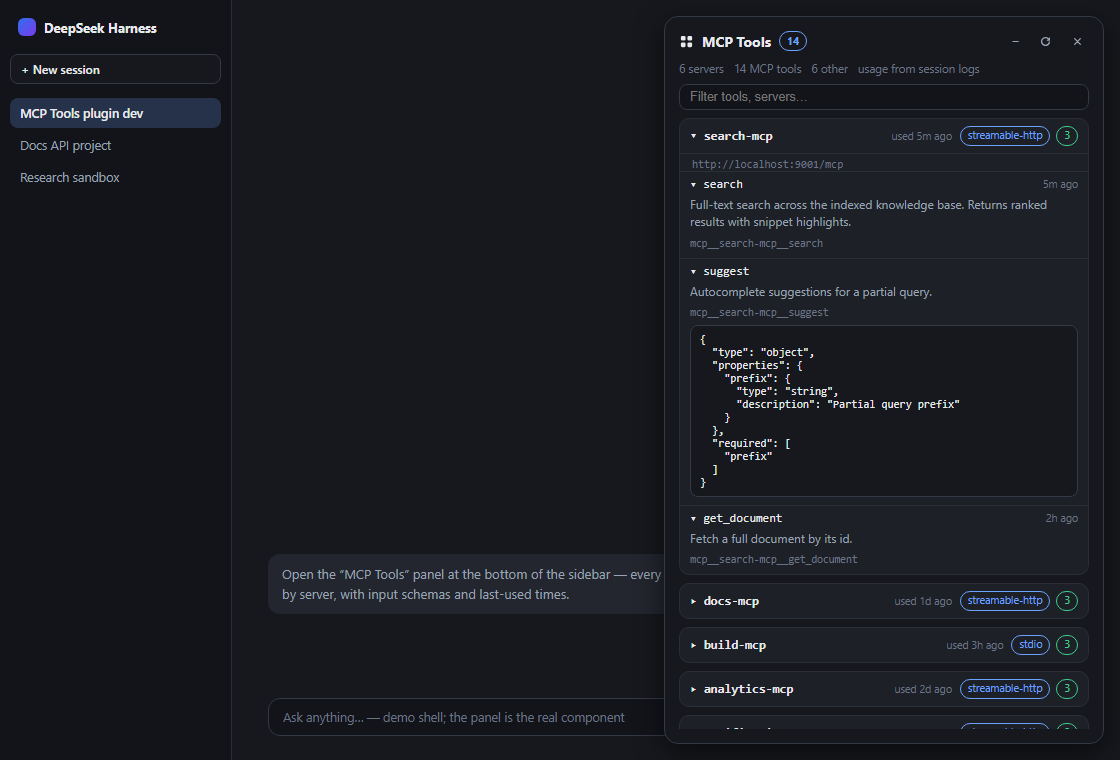Refresh the MCP Tools list

[1045, 41]
